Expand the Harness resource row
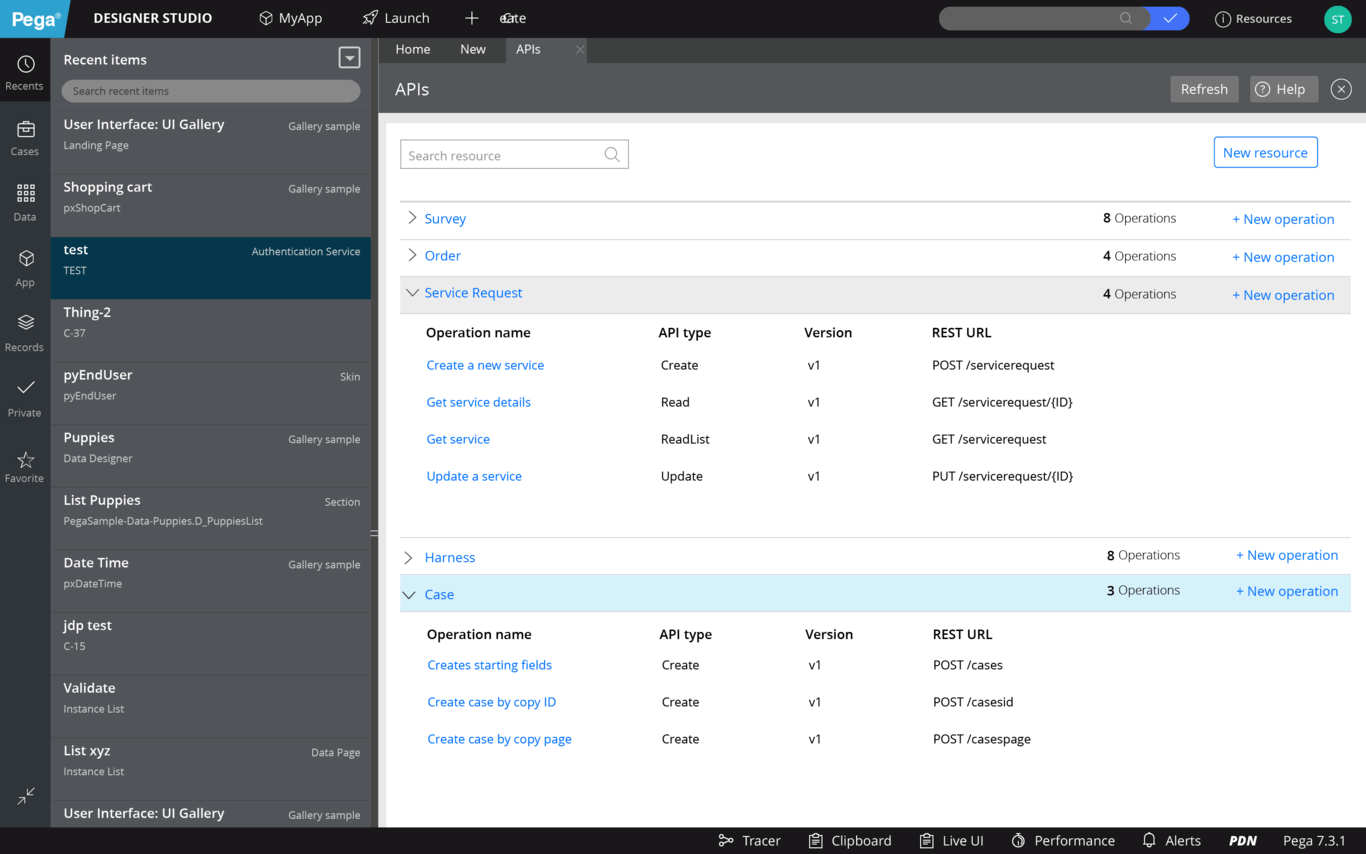Screen dimensions: 1366x854 click(408, 557)
